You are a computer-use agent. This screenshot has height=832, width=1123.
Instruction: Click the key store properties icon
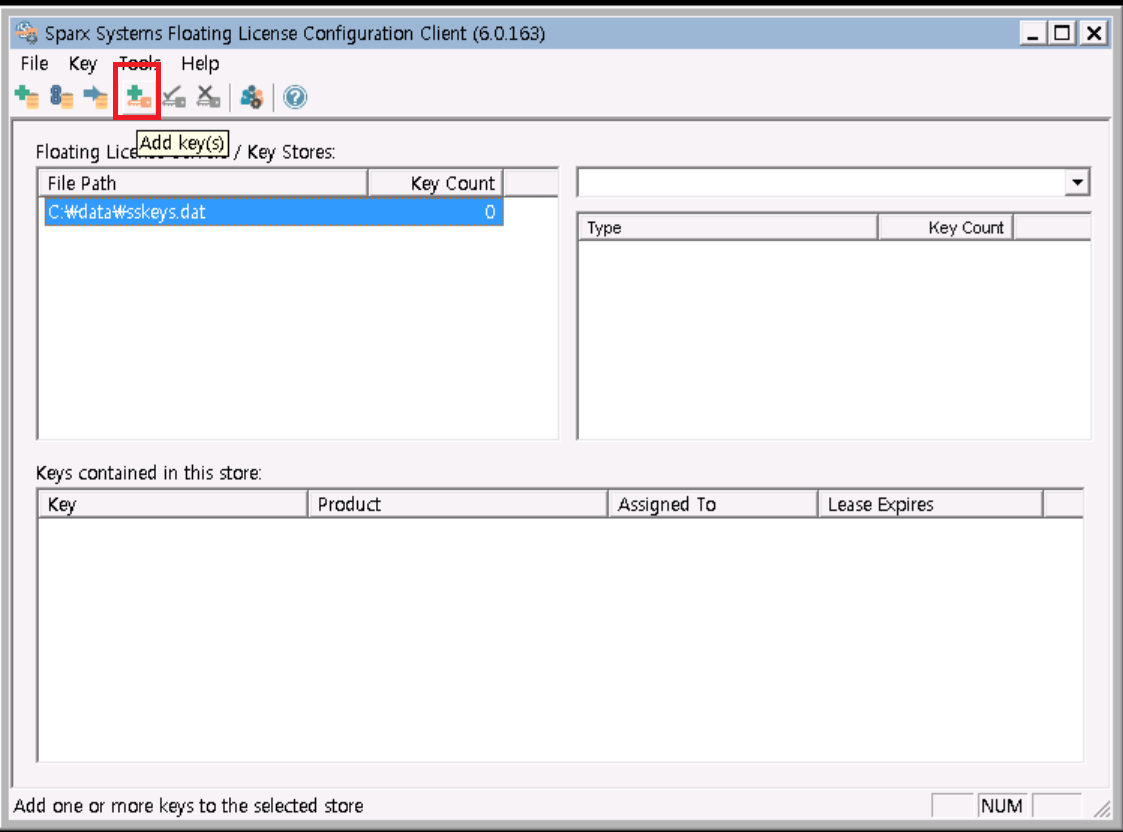(x=62, y=97)
